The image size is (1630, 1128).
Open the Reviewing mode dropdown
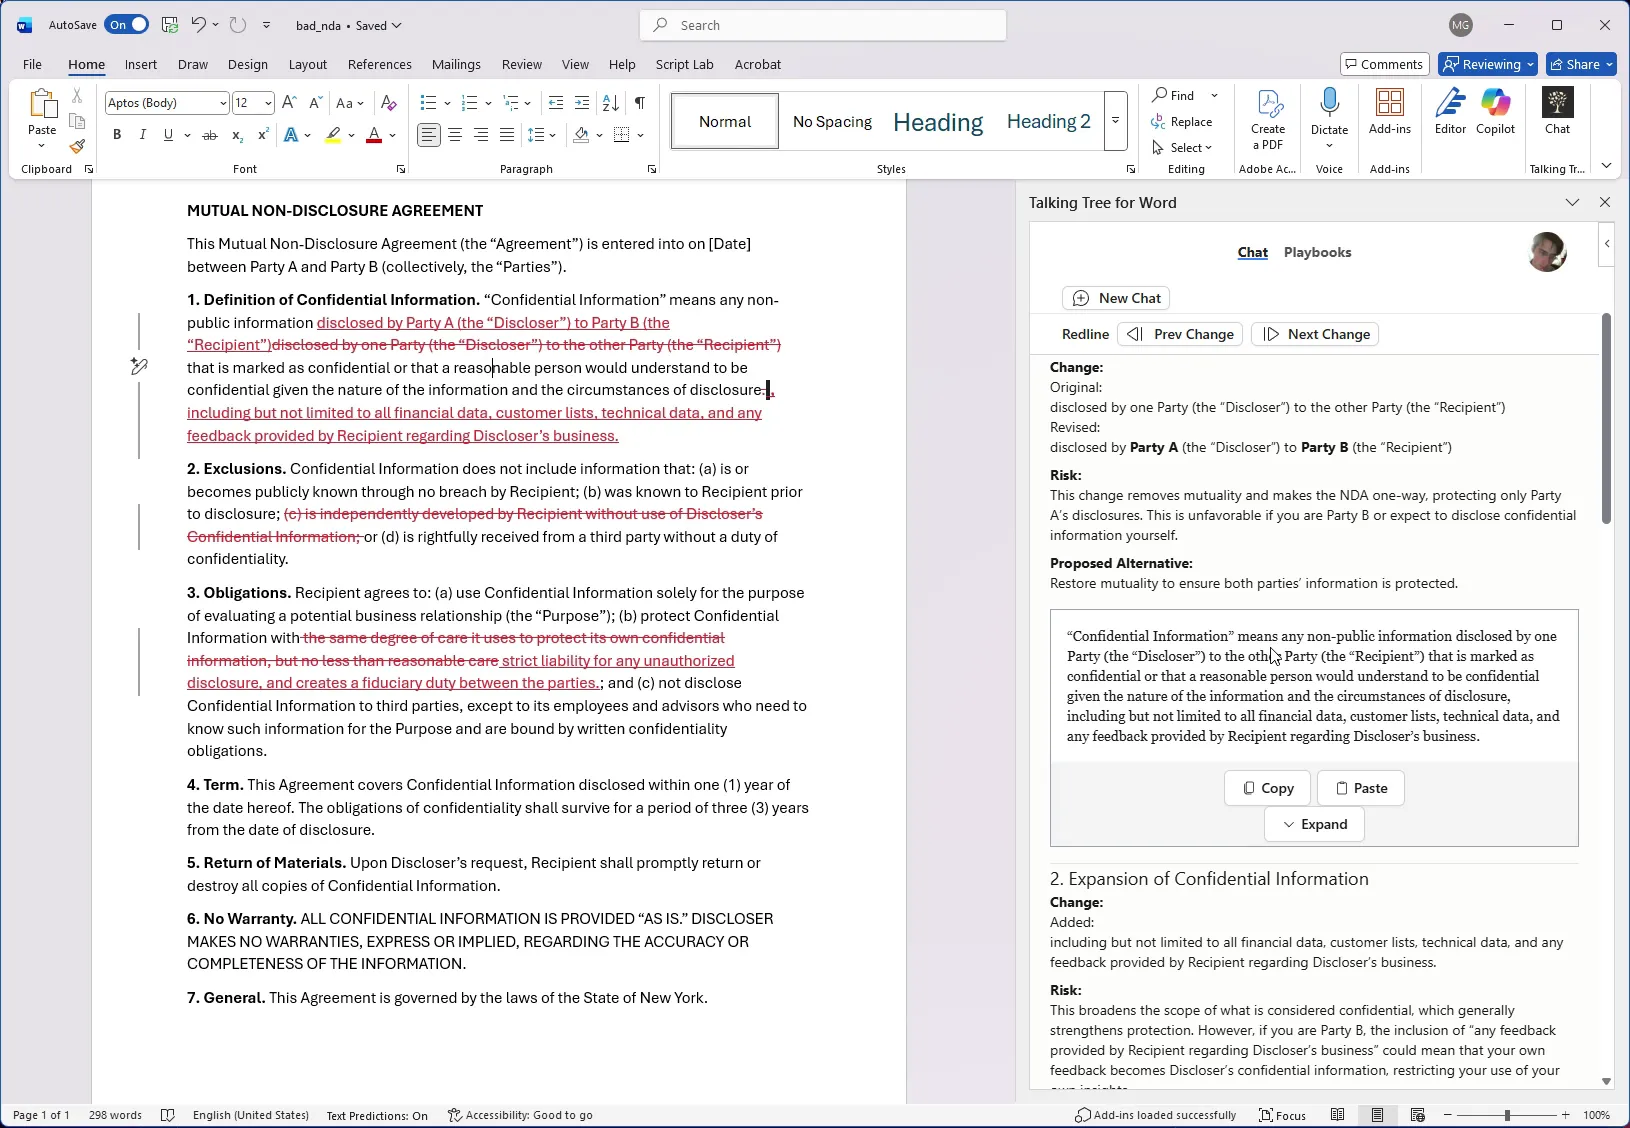pyautogui.click(x=1487, y=64)
